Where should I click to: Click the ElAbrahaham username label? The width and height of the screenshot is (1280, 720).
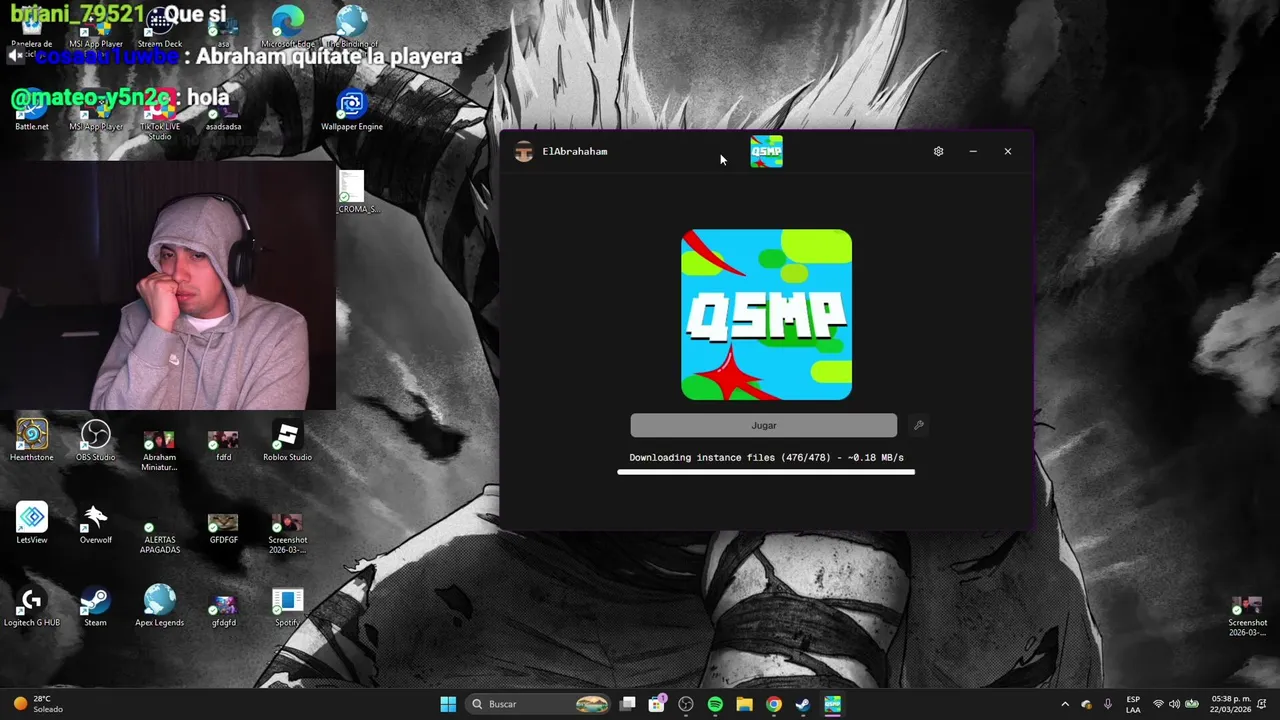(575, 151)
